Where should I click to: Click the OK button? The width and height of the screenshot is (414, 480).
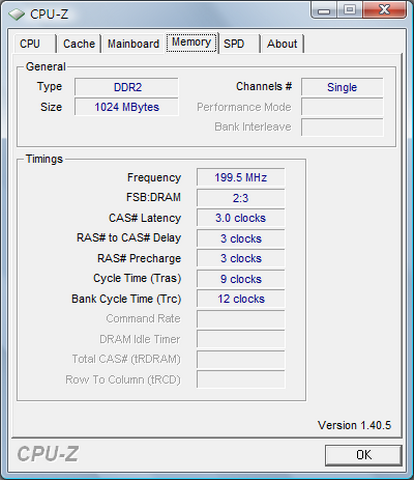tap(363, 455)
